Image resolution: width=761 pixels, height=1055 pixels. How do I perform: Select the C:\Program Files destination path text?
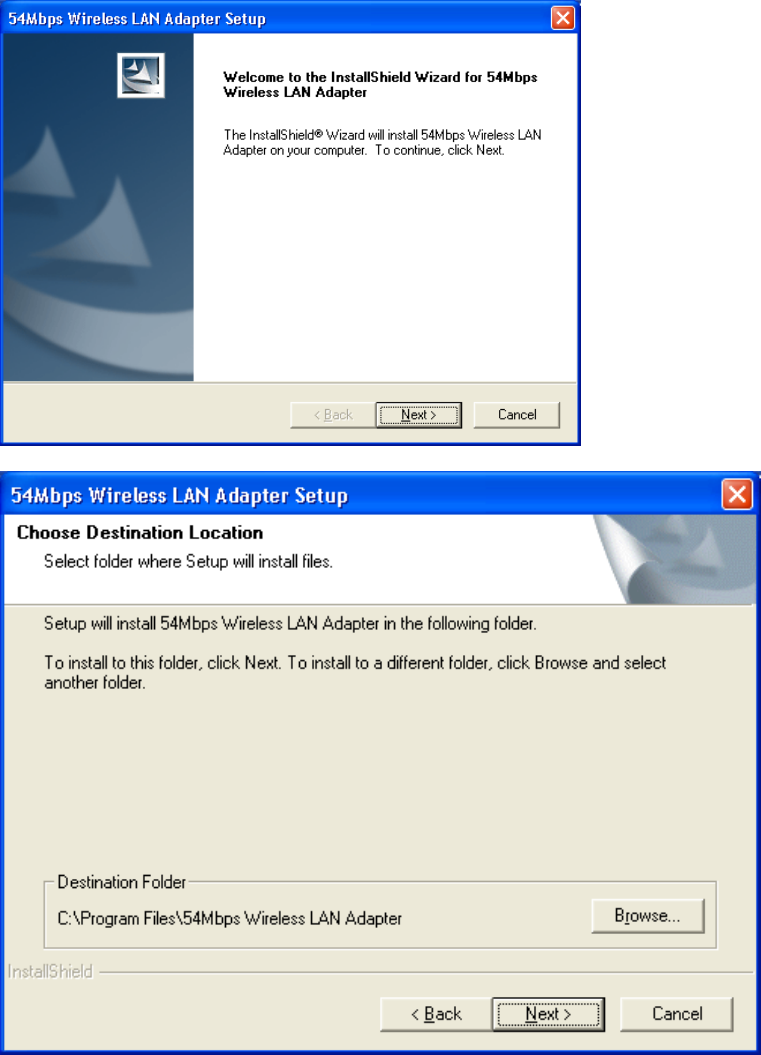click(229, 918)
